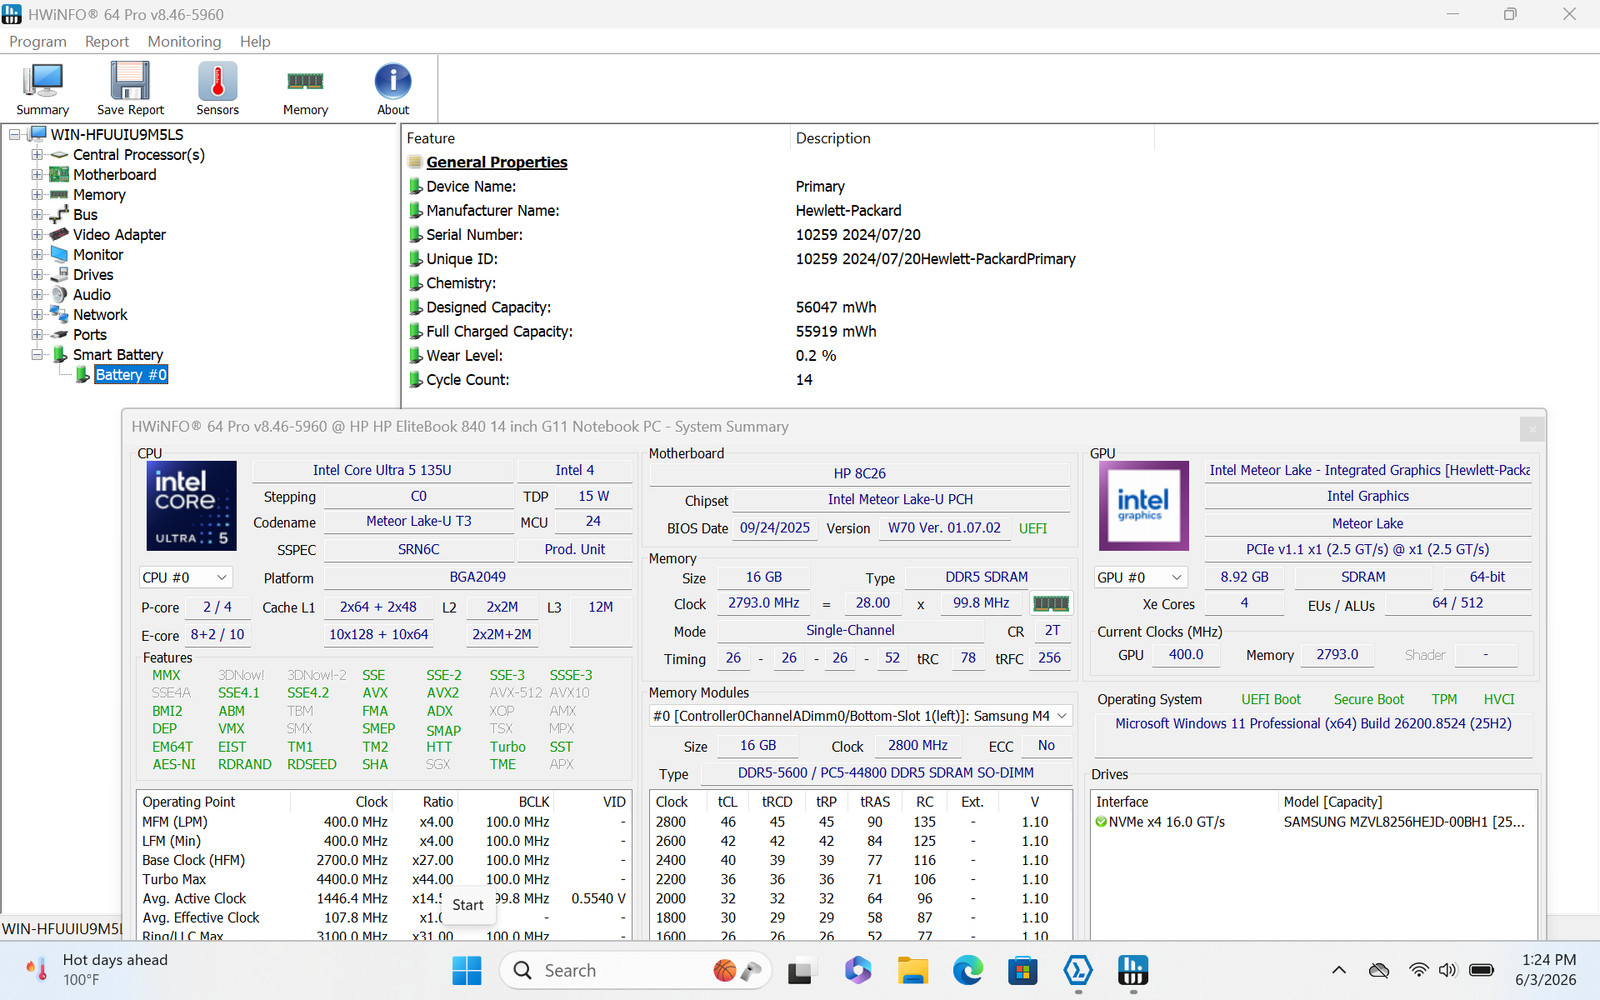The height and width of the screenshot is (1000, 1600).
Task: Open the weather widget on taskbar
Action: pyautogui.click(x=97, y=970)
